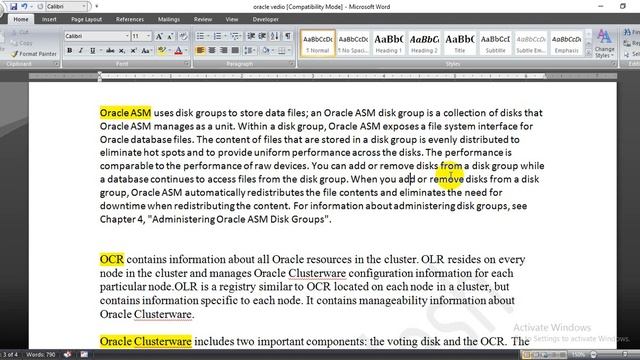Image resolution: width=640 pixels, height=360 pixels.
Task: Open the font color dropdown arrow
Action: (x=186, y=51)
